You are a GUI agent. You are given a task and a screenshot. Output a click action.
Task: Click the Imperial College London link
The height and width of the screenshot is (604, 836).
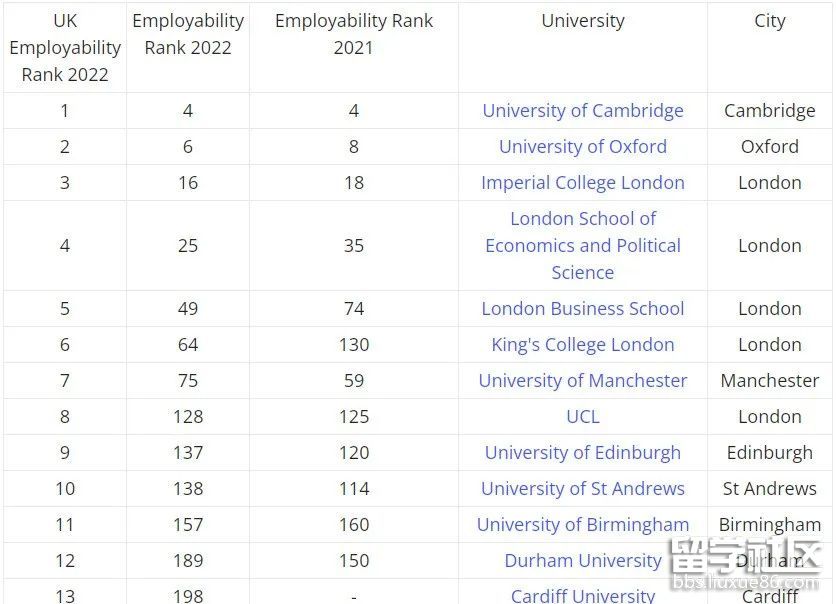(583, 182)
